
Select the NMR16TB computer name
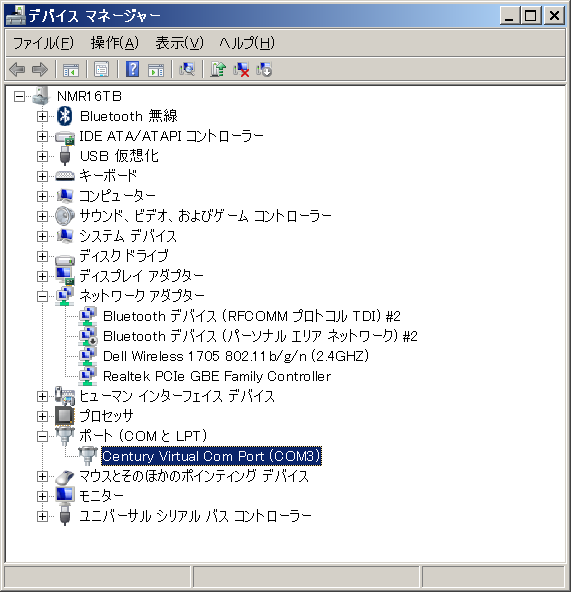coord(90,96)
